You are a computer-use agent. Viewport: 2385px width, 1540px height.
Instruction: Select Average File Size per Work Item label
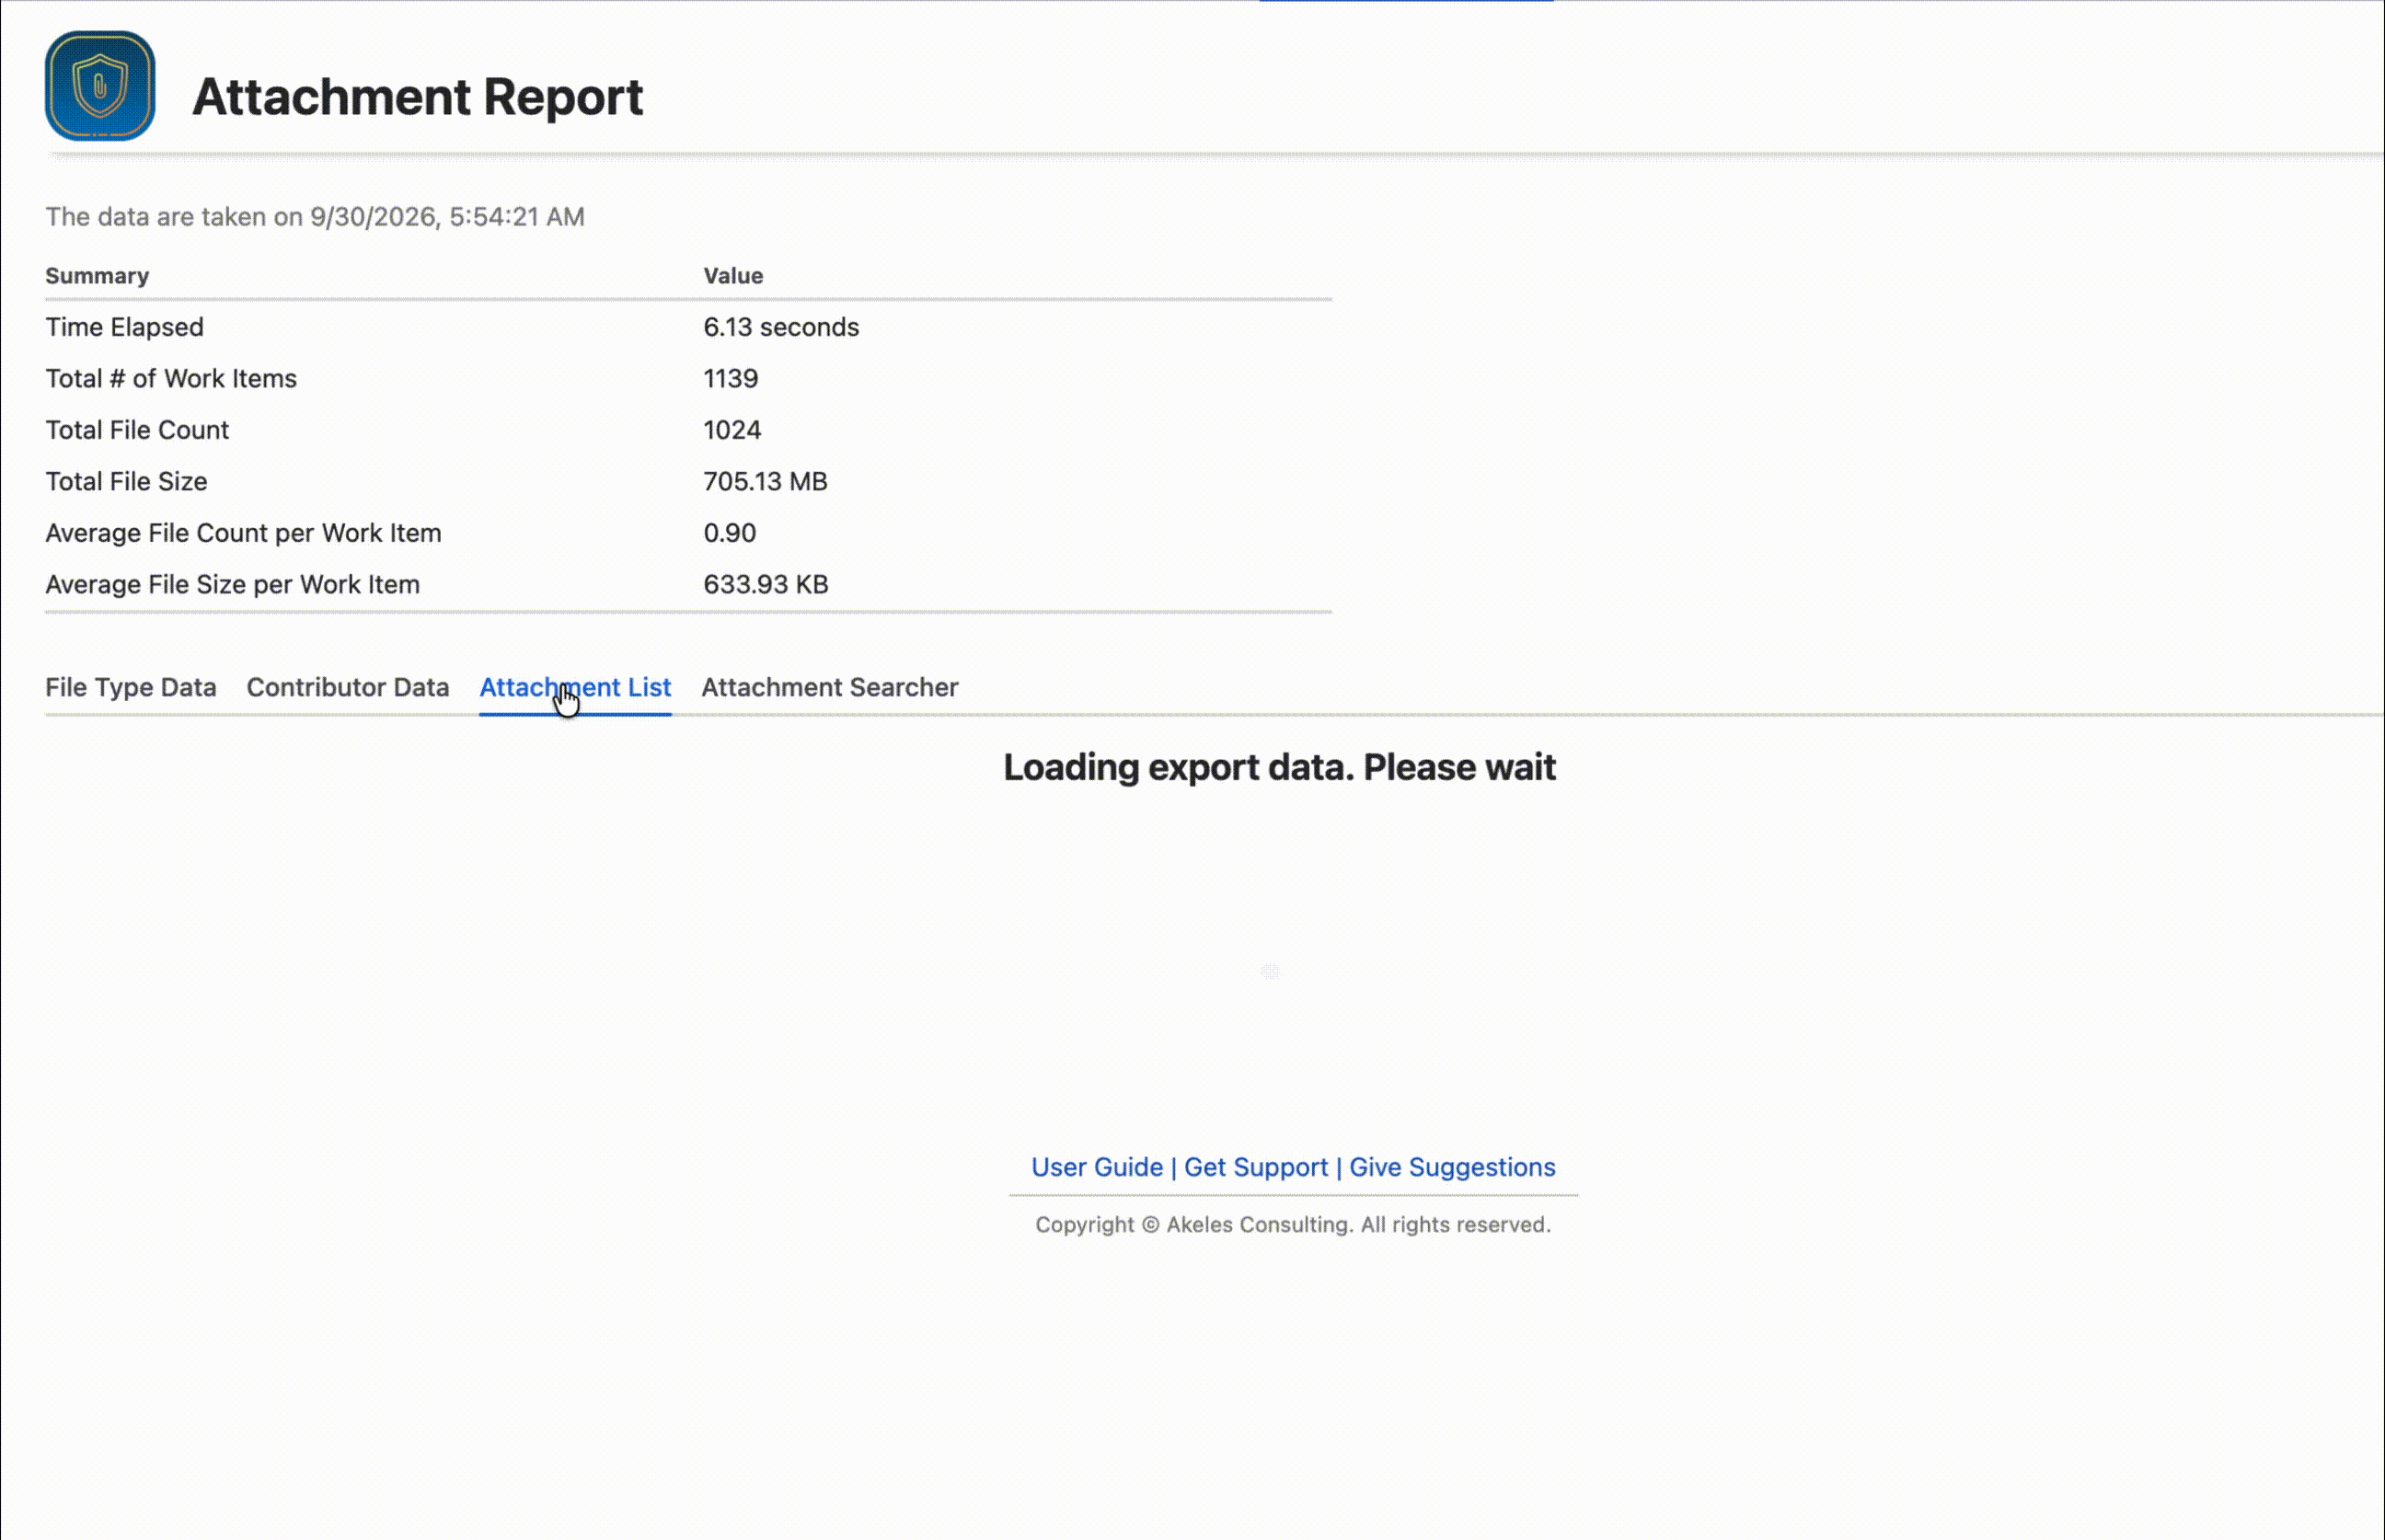click(x=233, y=584)
